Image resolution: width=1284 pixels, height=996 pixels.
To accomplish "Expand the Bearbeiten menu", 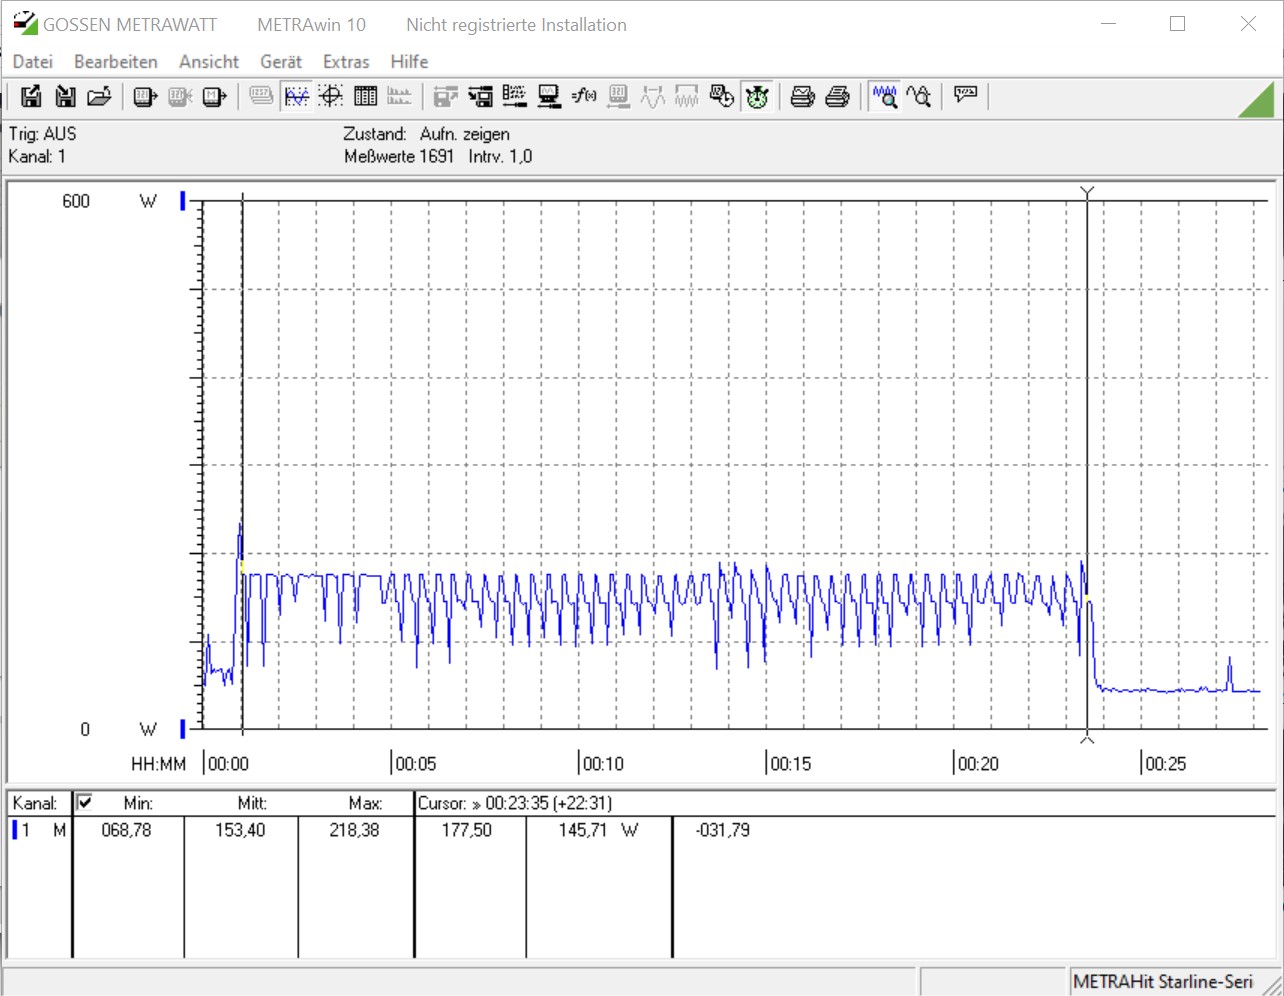I will [x=115, y=62].
